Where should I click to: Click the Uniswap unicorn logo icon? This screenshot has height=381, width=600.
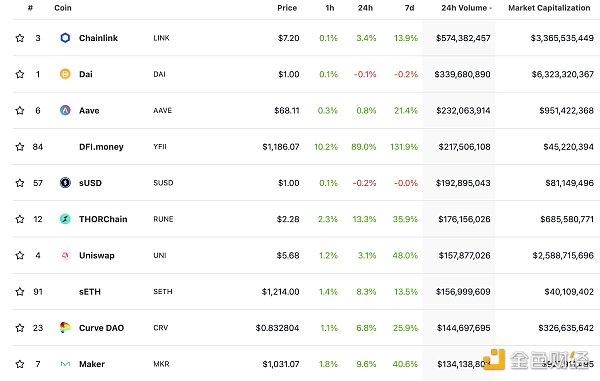pyautogui.click(x=65, y=255)
